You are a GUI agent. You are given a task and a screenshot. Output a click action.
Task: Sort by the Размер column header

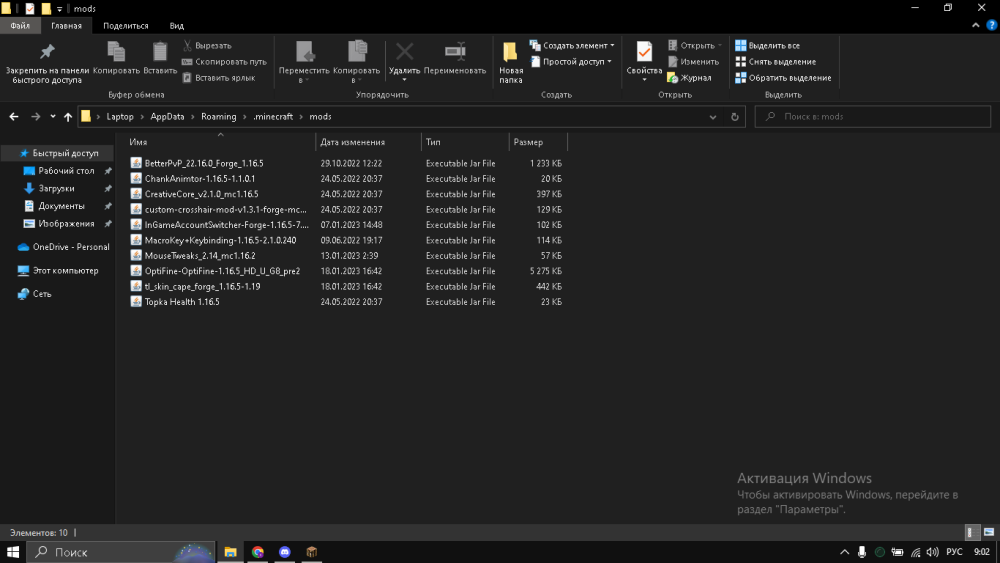(x=538, y=142)
